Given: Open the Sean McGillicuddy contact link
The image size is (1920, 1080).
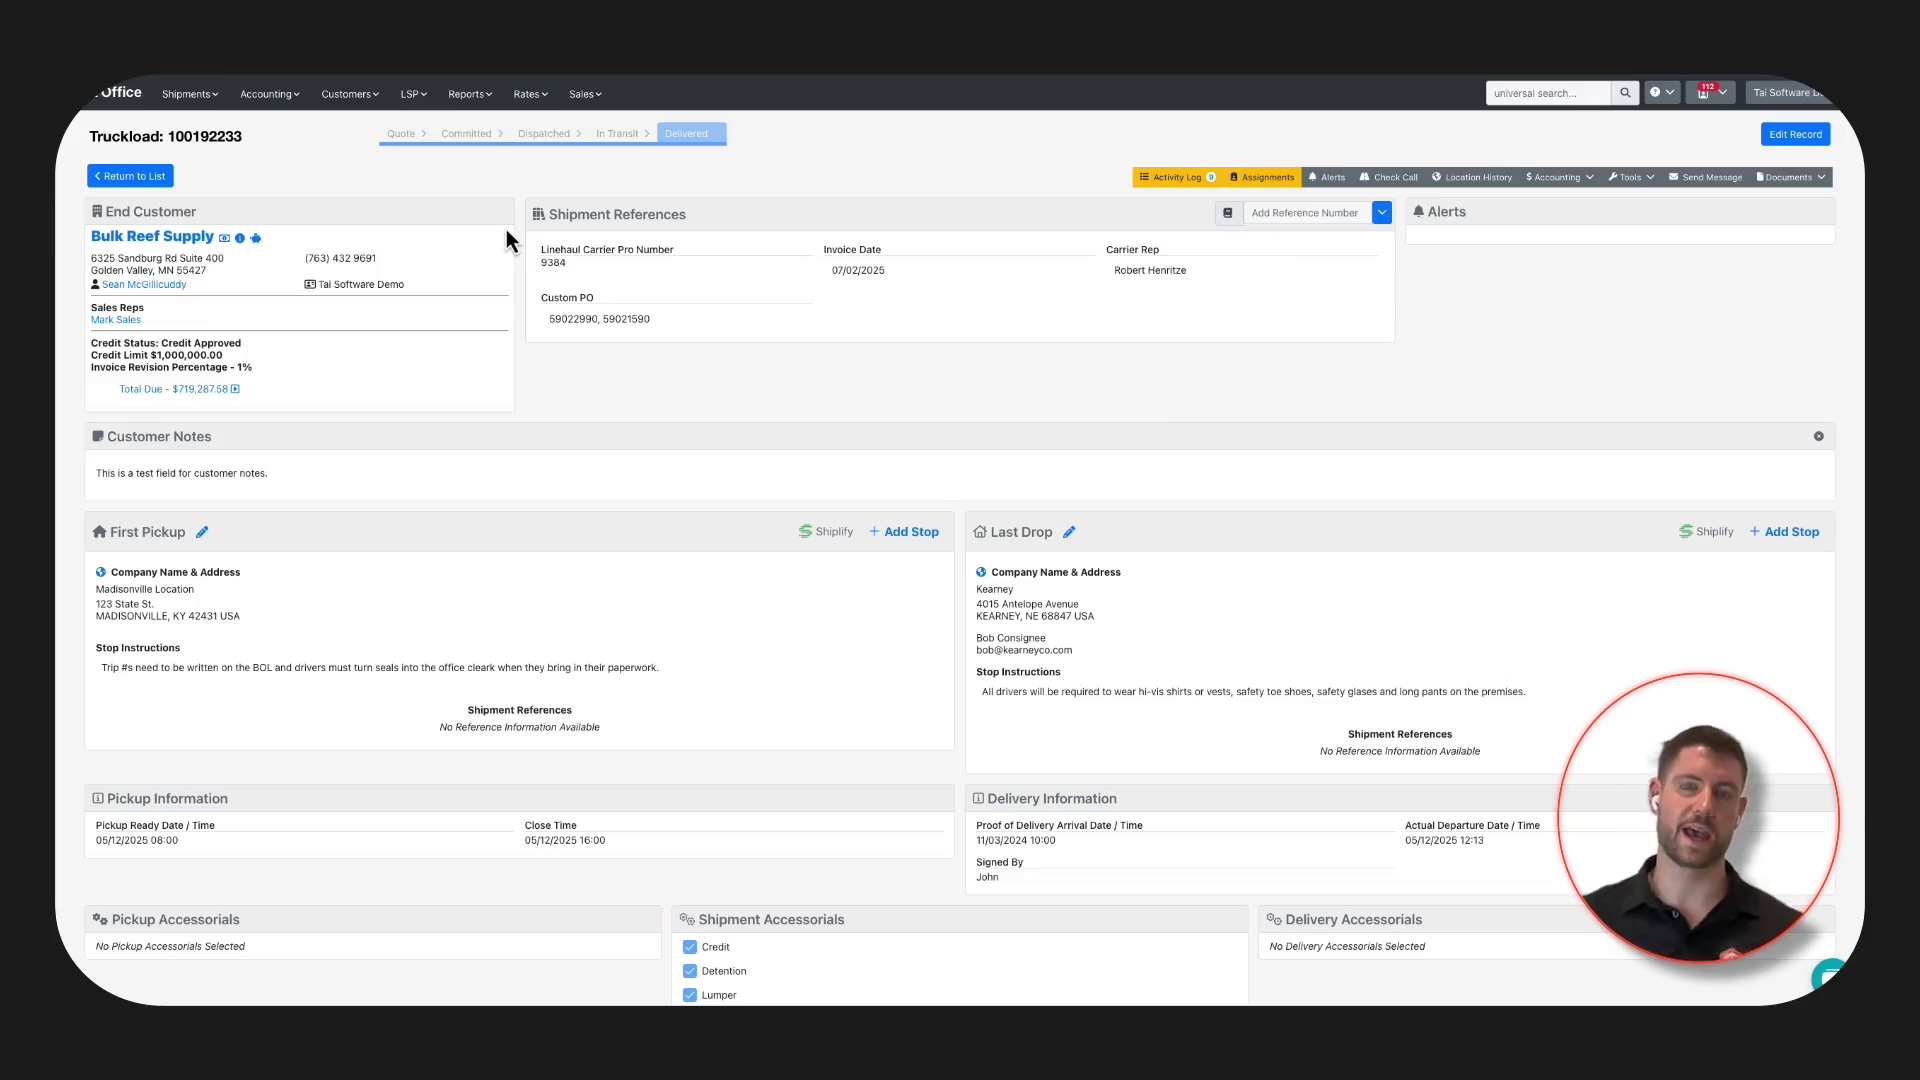Looking at the screenshot, I should click(x=144, y=285).
